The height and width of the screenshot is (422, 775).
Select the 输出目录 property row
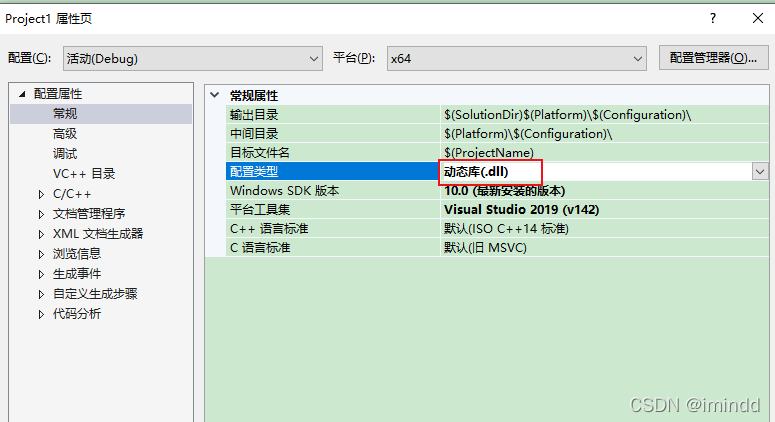[497, 115]
